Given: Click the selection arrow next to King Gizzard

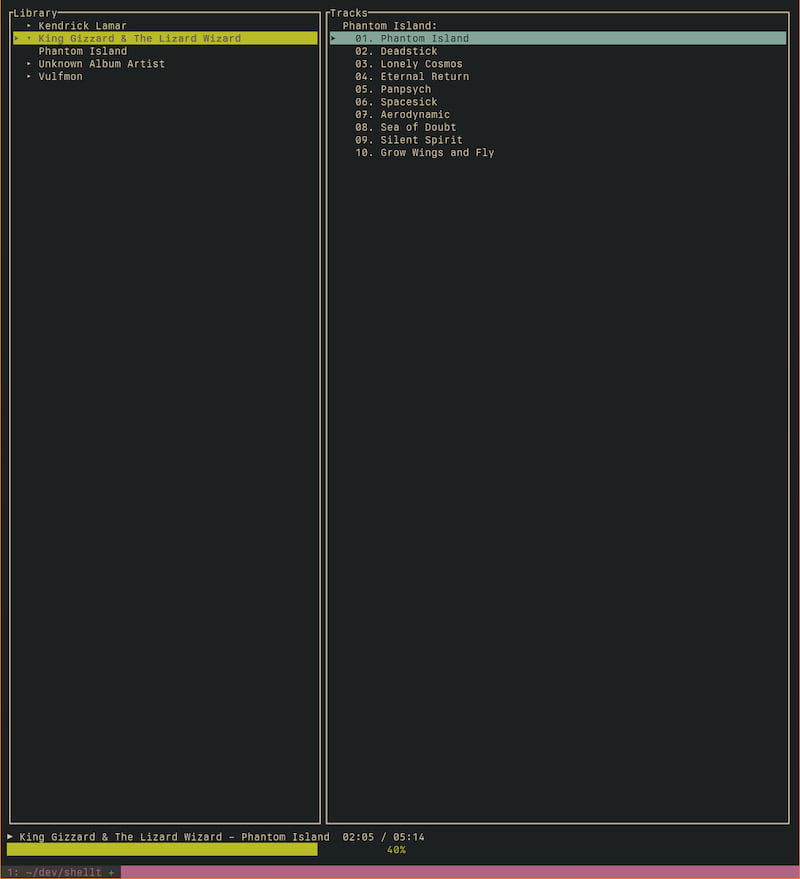Looking at the screenshot, I should click(x=17, y=38).
